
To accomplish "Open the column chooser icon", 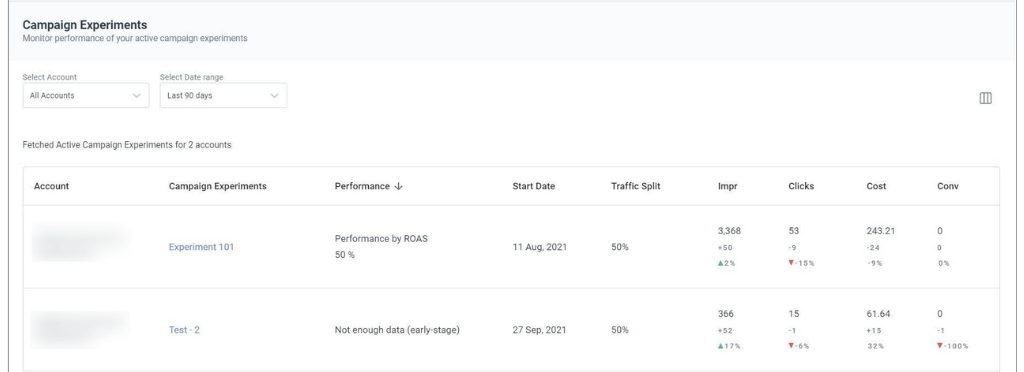I will tap(985, 98).
